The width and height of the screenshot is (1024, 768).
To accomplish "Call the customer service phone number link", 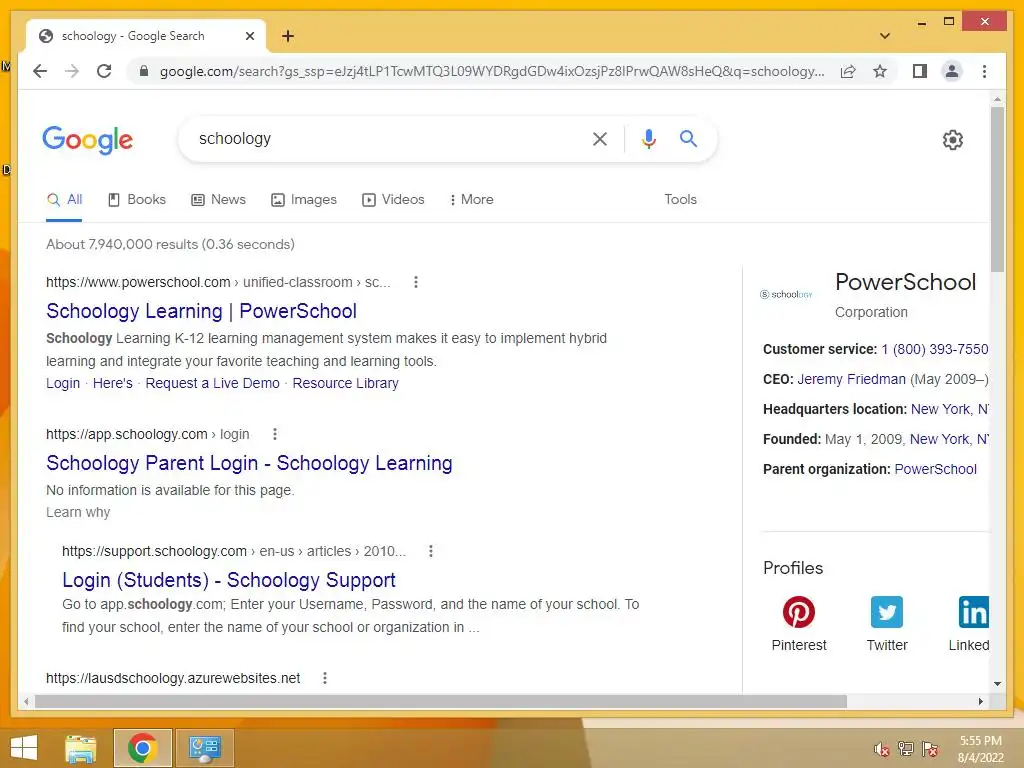I will 935,349.
